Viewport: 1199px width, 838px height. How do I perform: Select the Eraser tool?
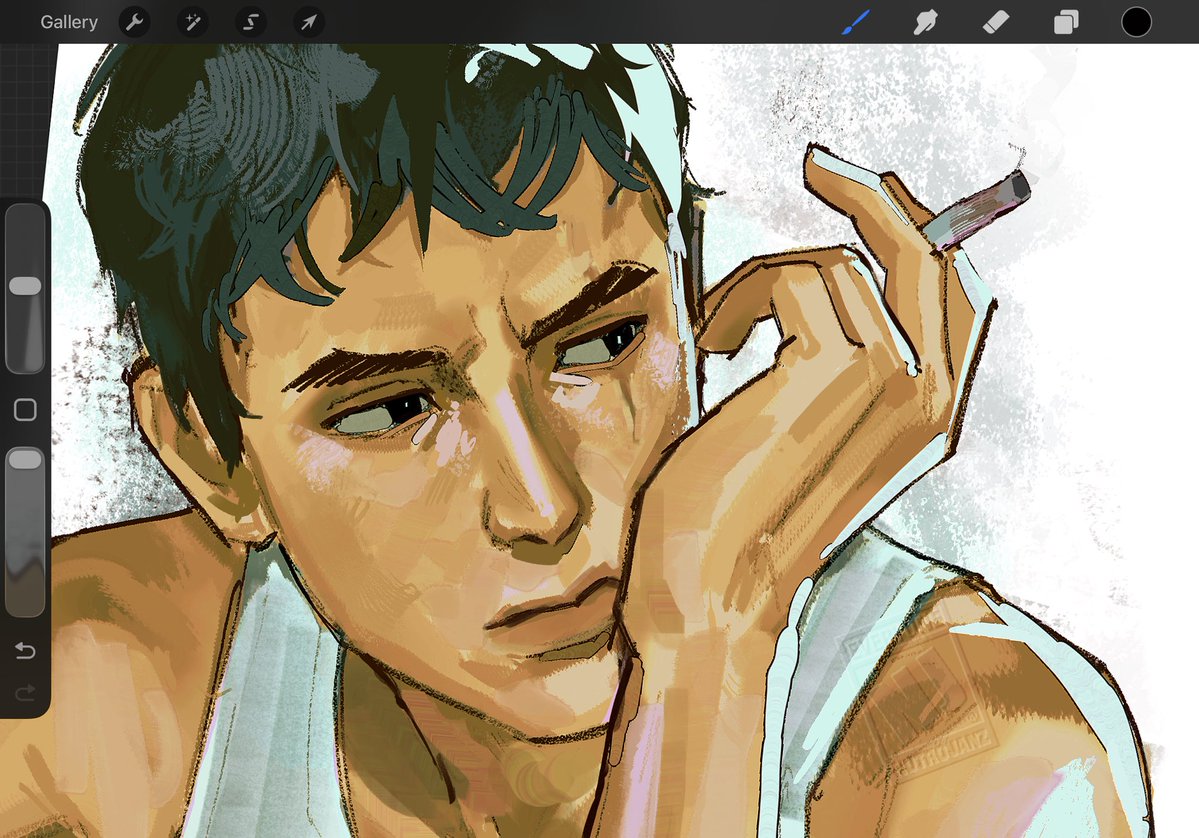(996, 22)
